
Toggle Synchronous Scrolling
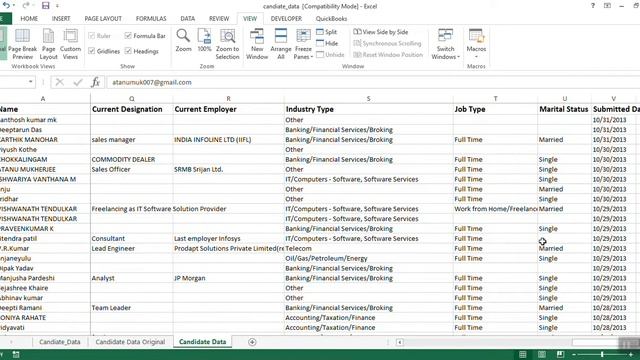387,43
